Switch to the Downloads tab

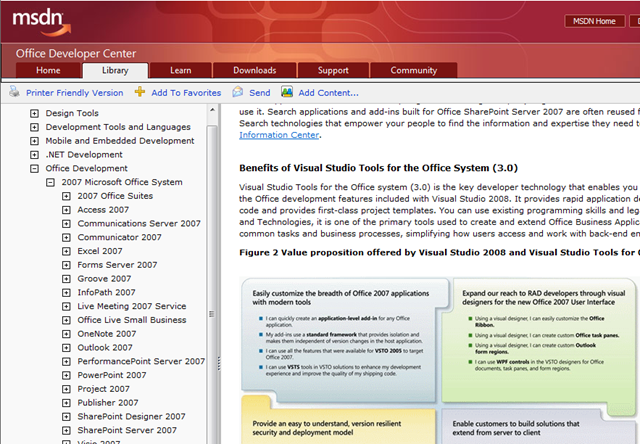[255, 71]
